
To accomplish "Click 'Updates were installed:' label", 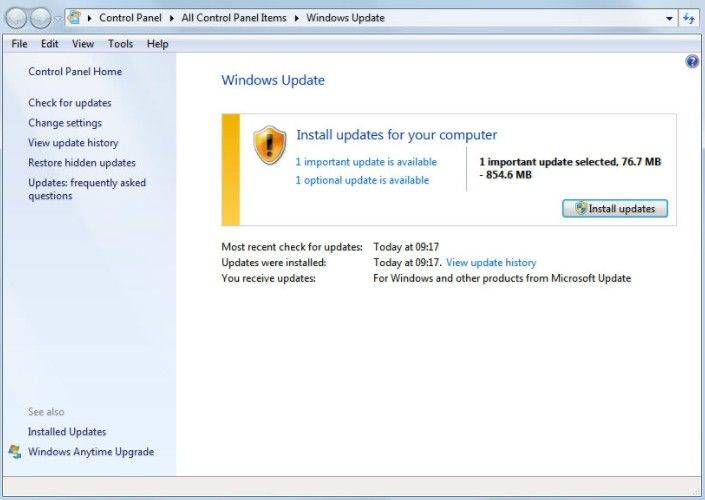I will (x=274, y=263).
